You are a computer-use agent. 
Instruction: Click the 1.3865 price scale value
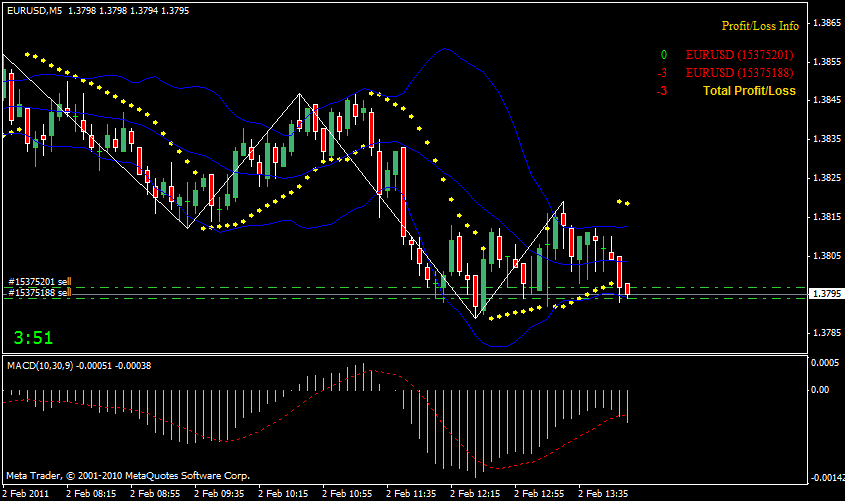(827, 23)
